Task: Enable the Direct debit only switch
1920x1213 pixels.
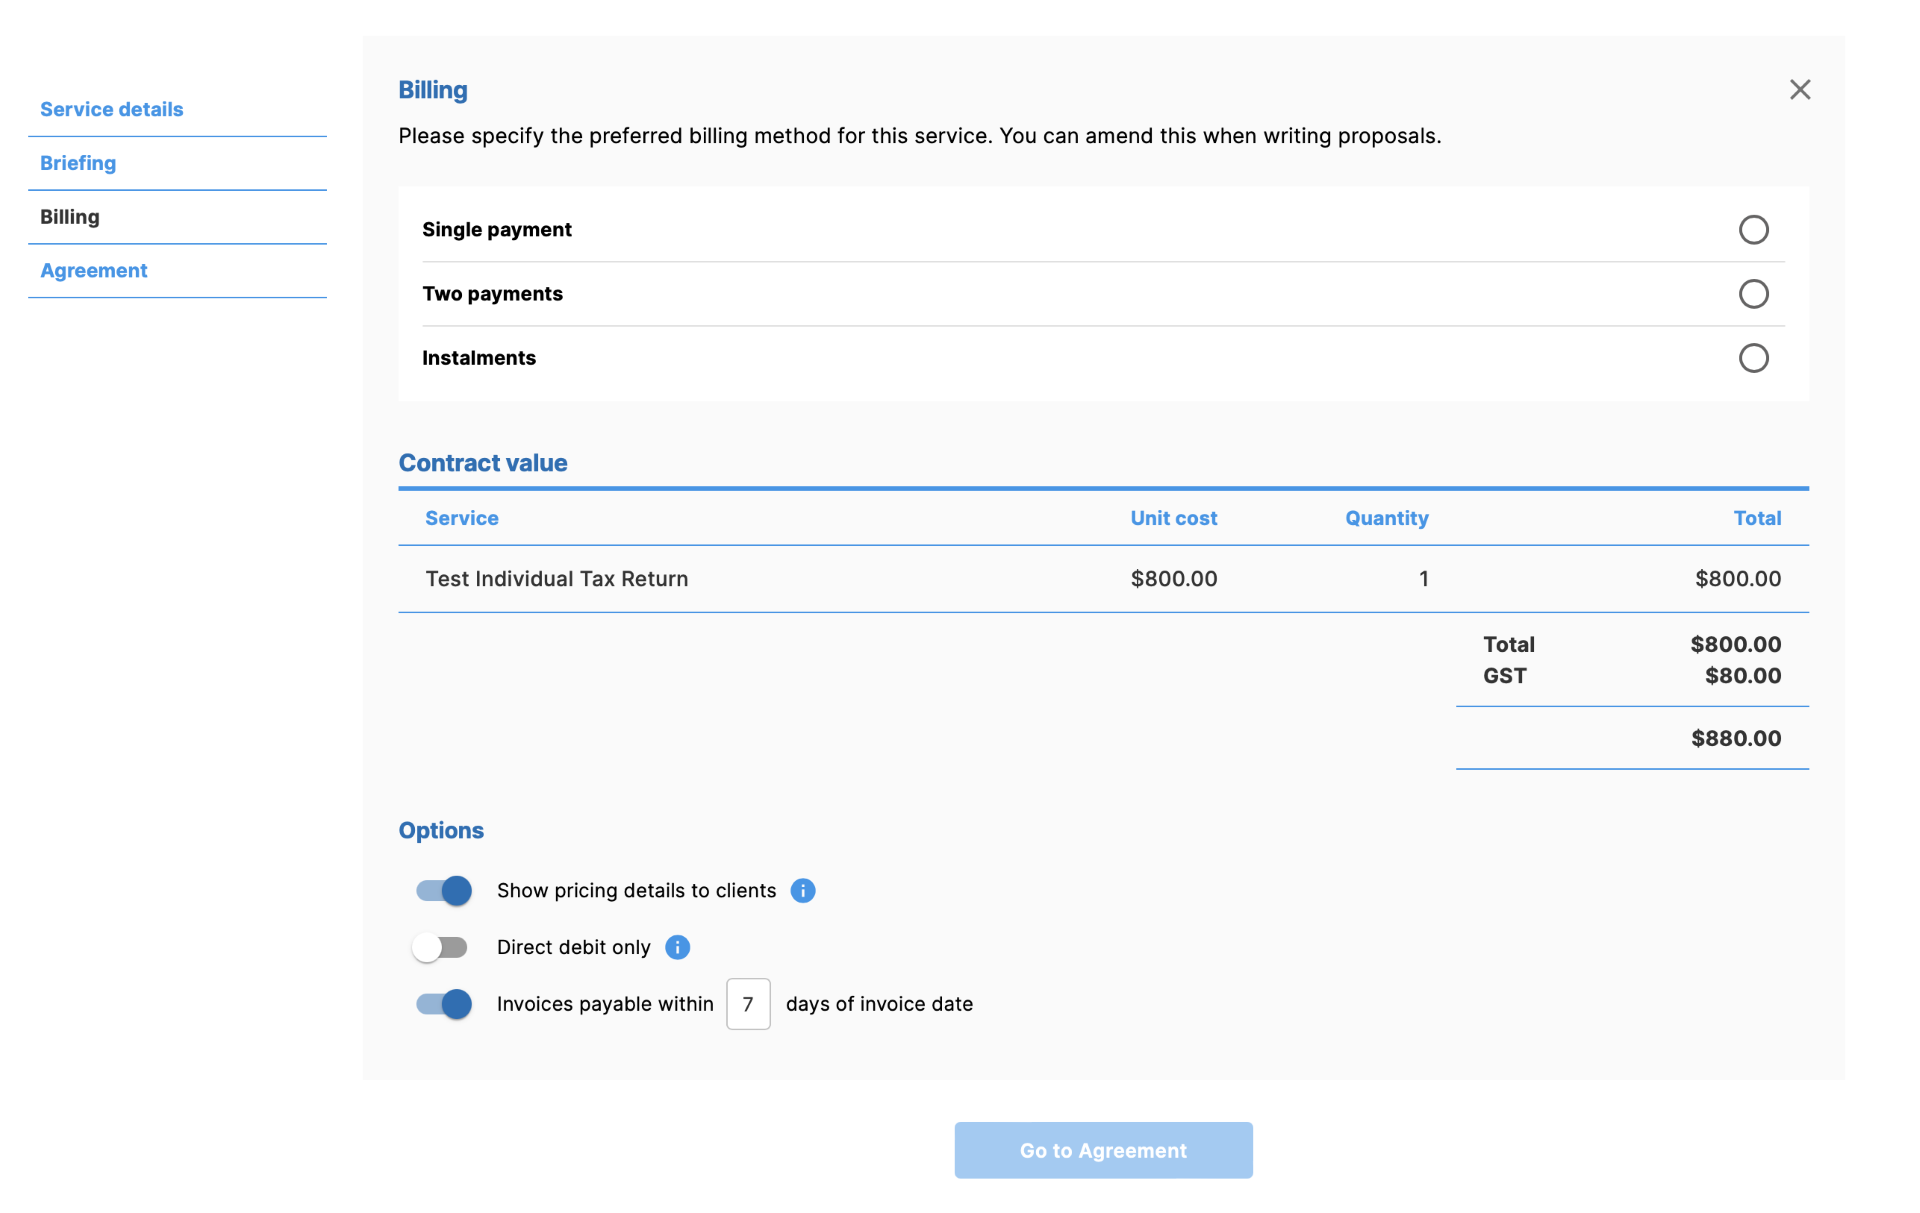Action: 441,947
